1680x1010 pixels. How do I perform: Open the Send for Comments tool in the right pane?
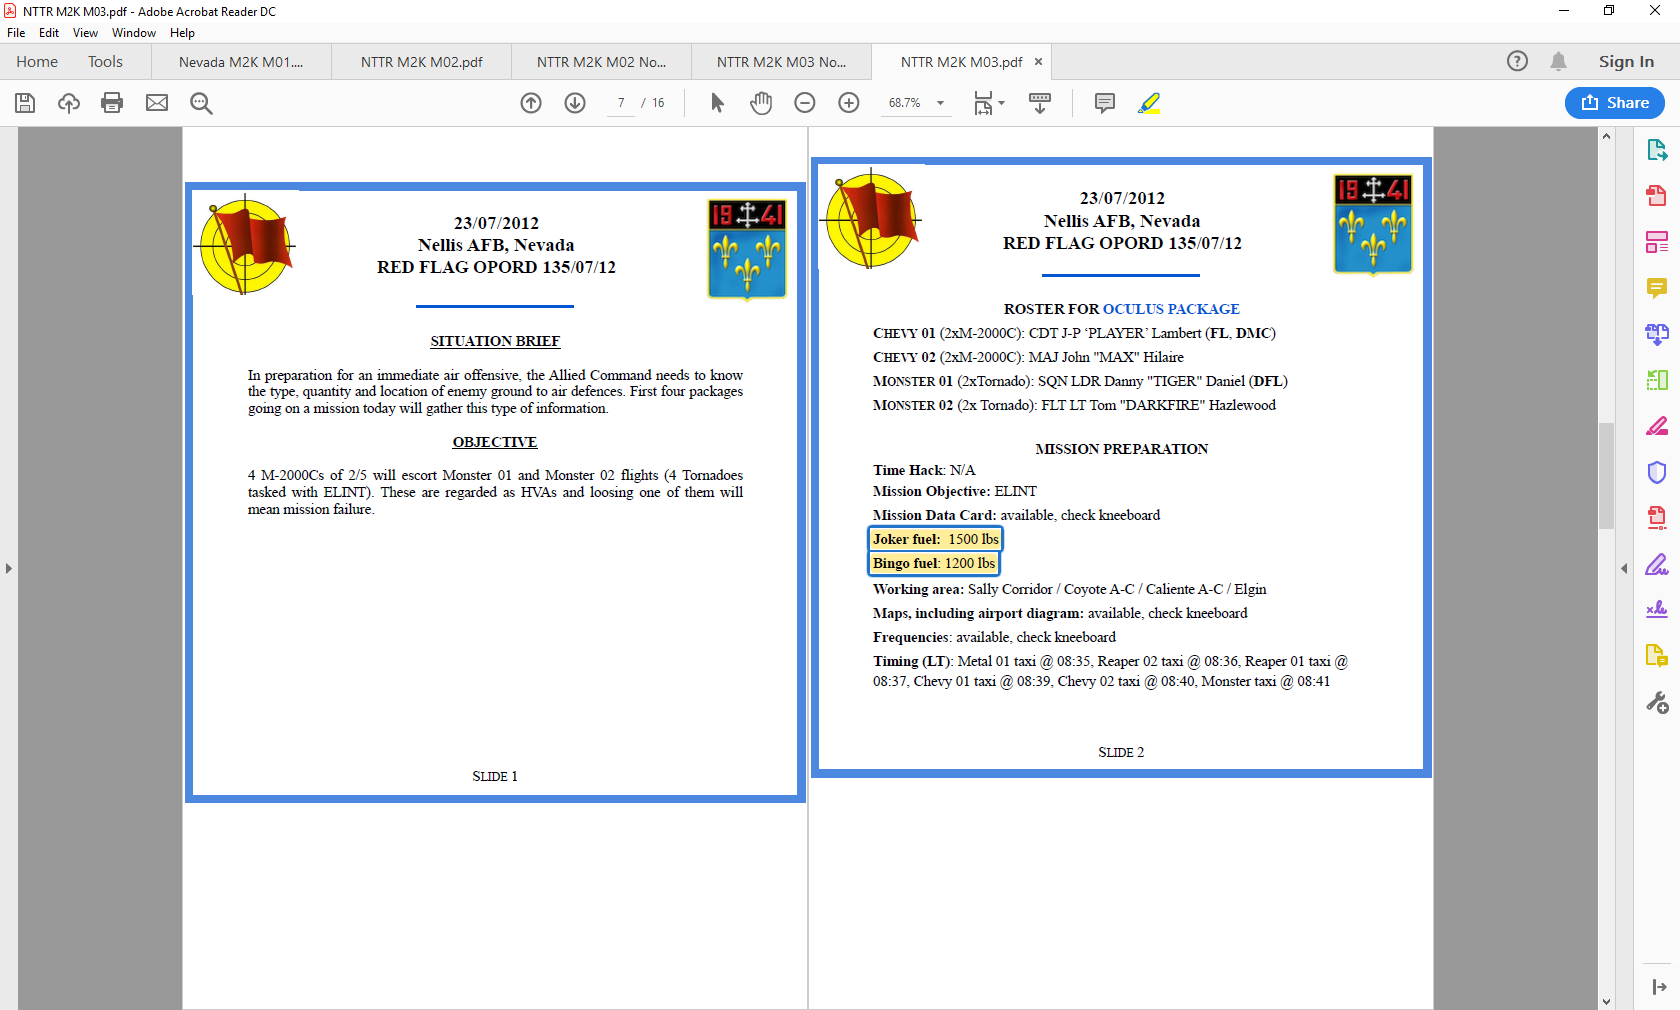coord(1657,656)
